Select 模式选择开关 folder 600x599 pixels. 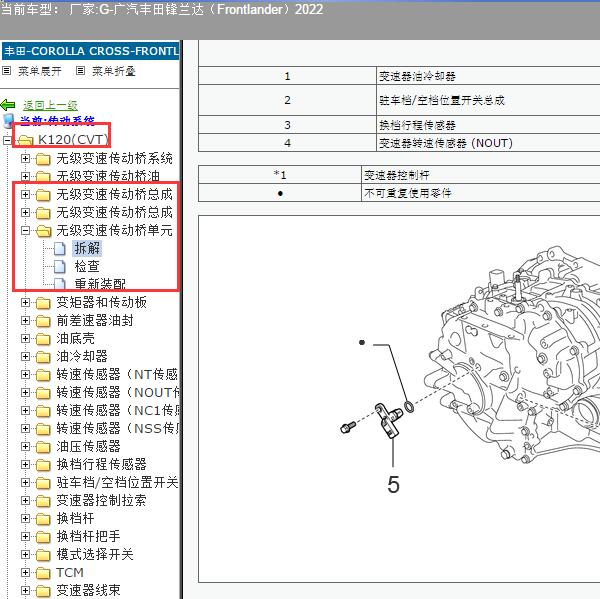click(x=95, y=554)
